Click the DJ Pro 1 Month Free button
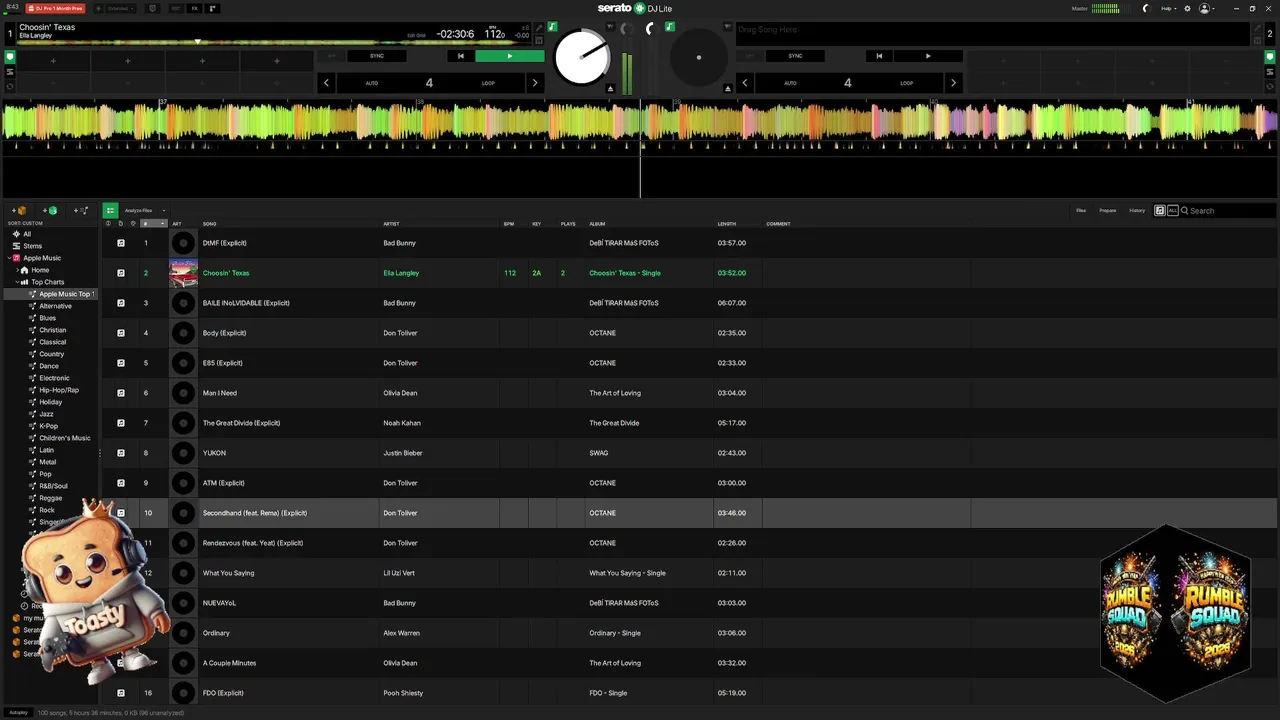This screenshot has height=720, width=1280. (x=56, y=8)
